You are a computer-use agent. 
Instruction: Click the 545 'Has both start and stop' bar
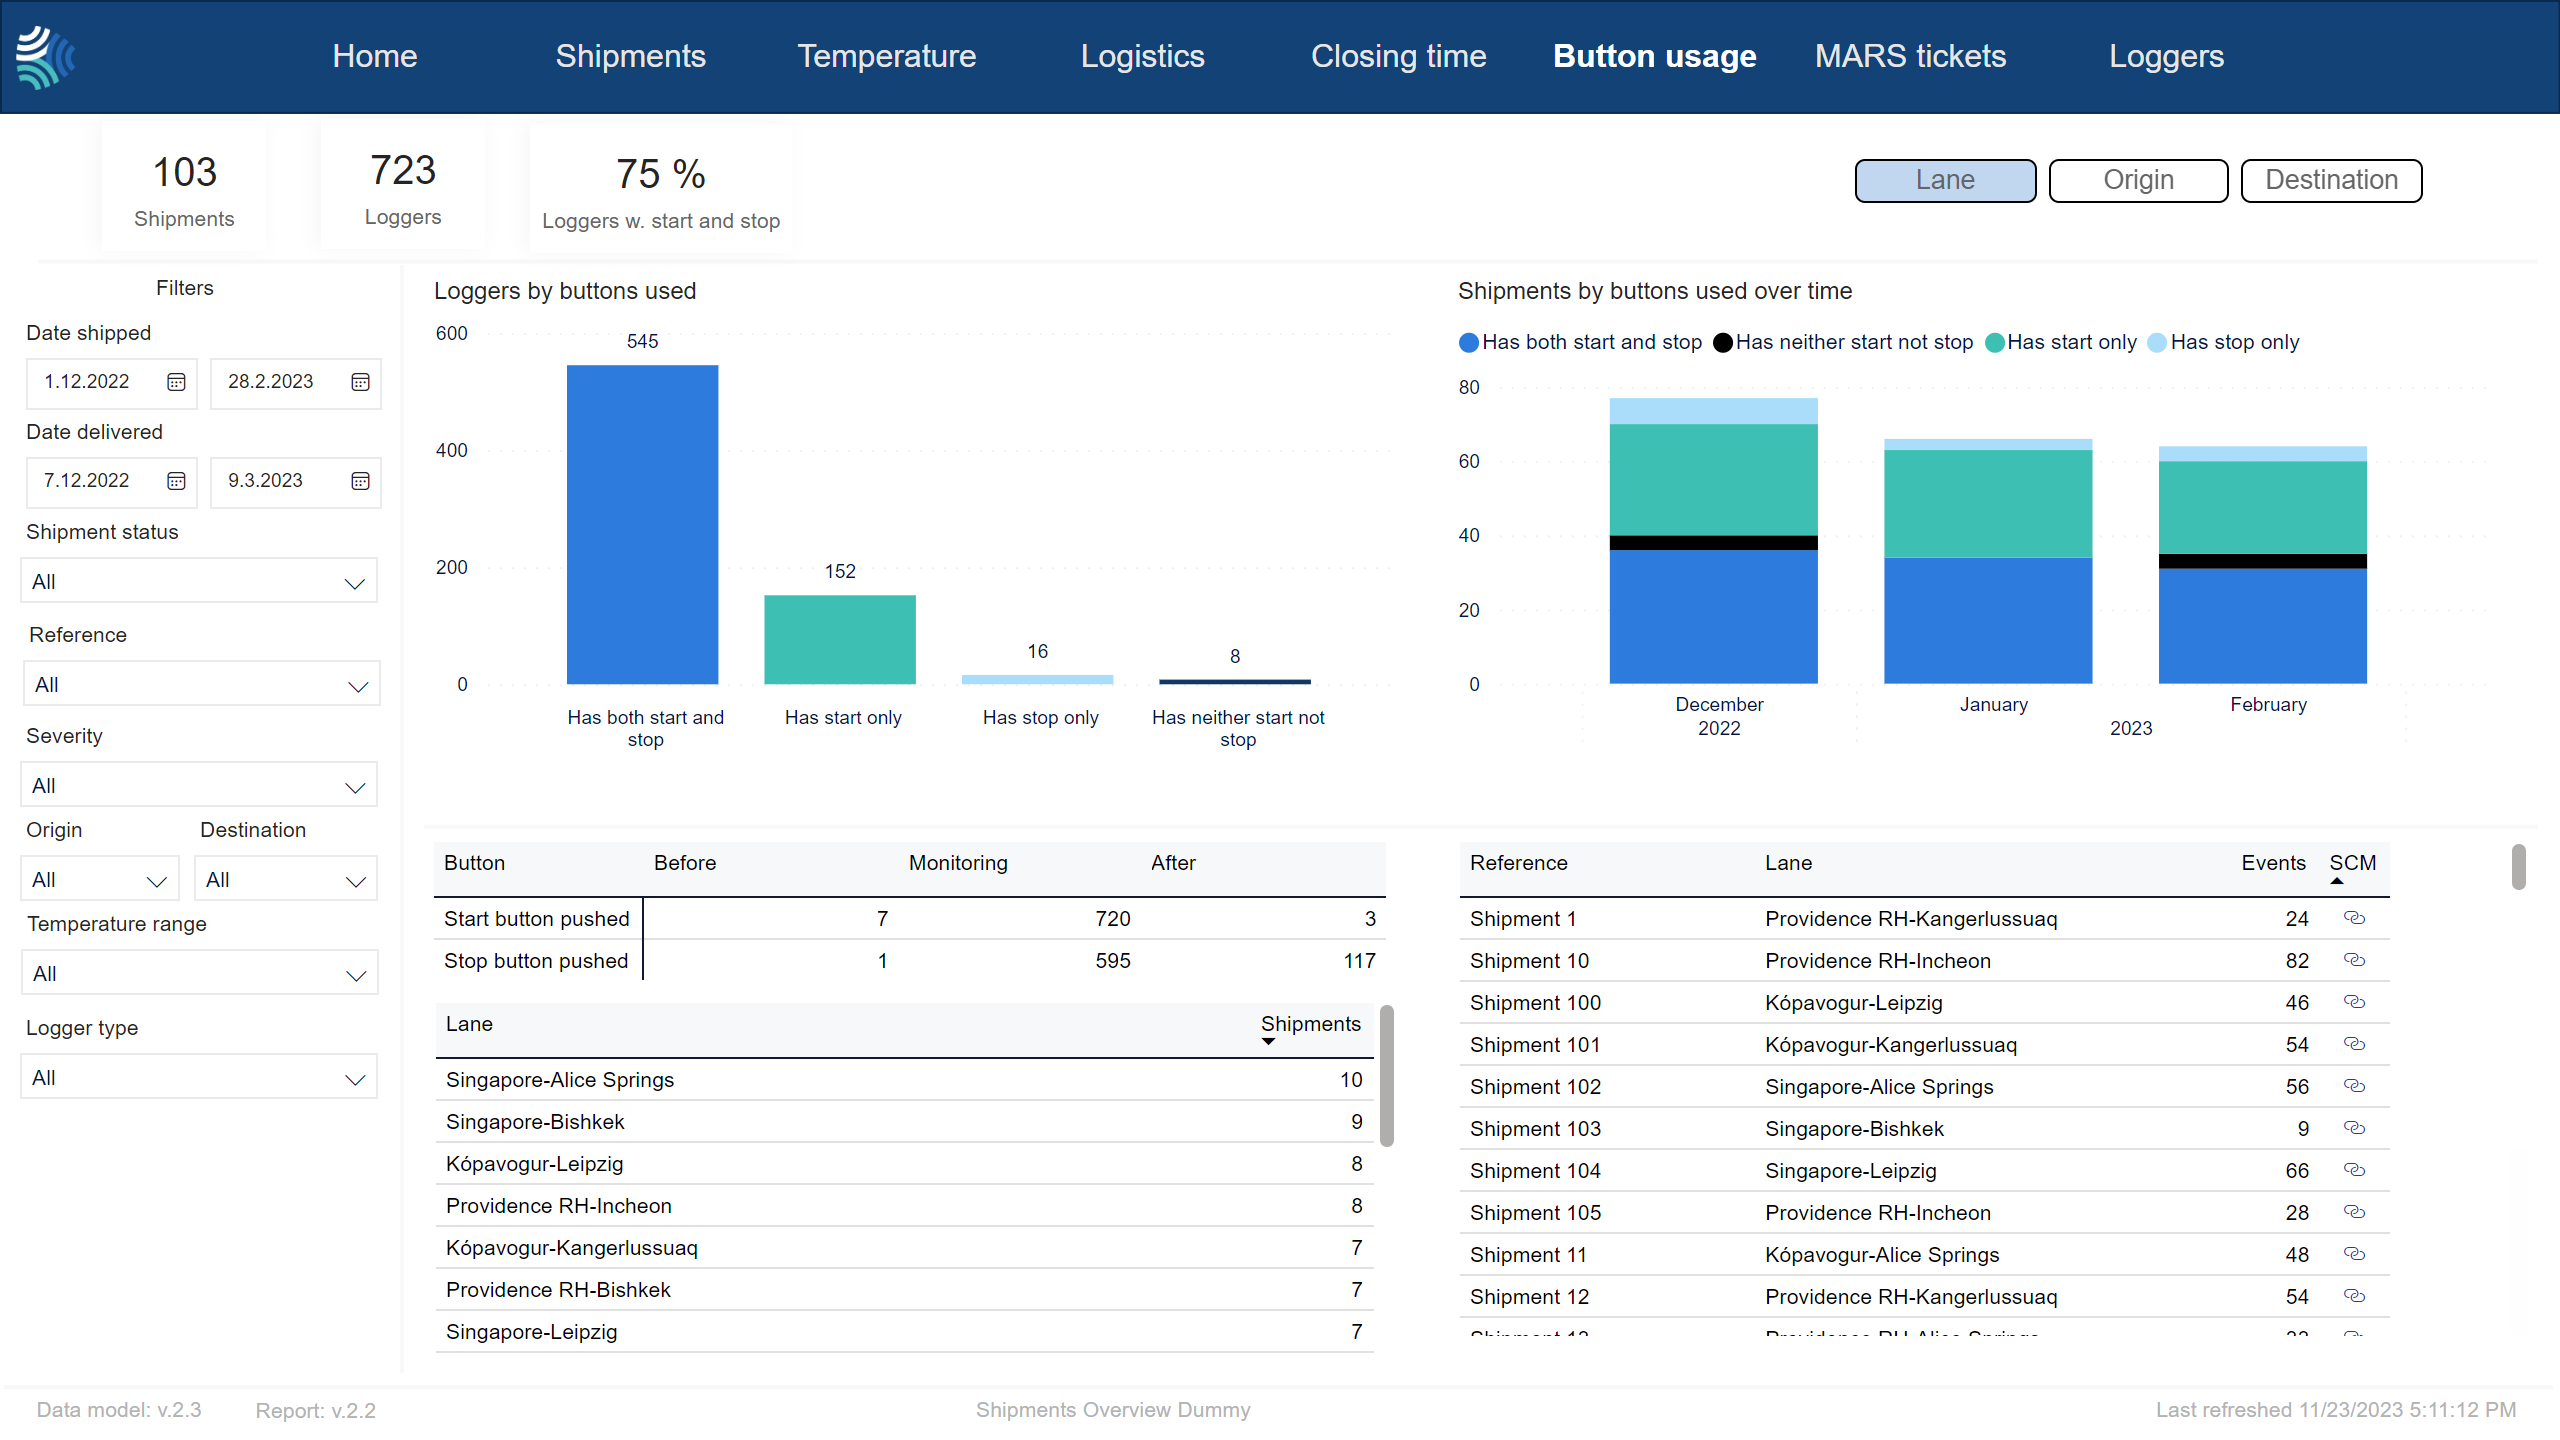coord(642,524)
